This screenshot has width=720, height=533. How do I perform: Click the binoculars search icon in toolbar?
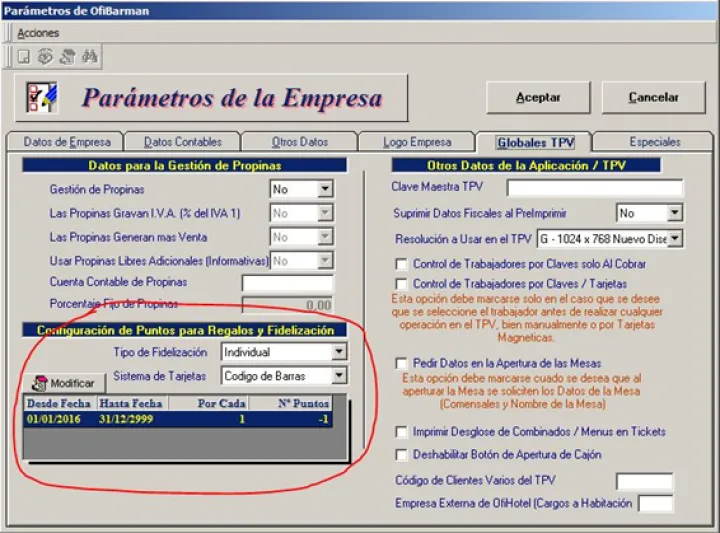click(x=89, y=57)
